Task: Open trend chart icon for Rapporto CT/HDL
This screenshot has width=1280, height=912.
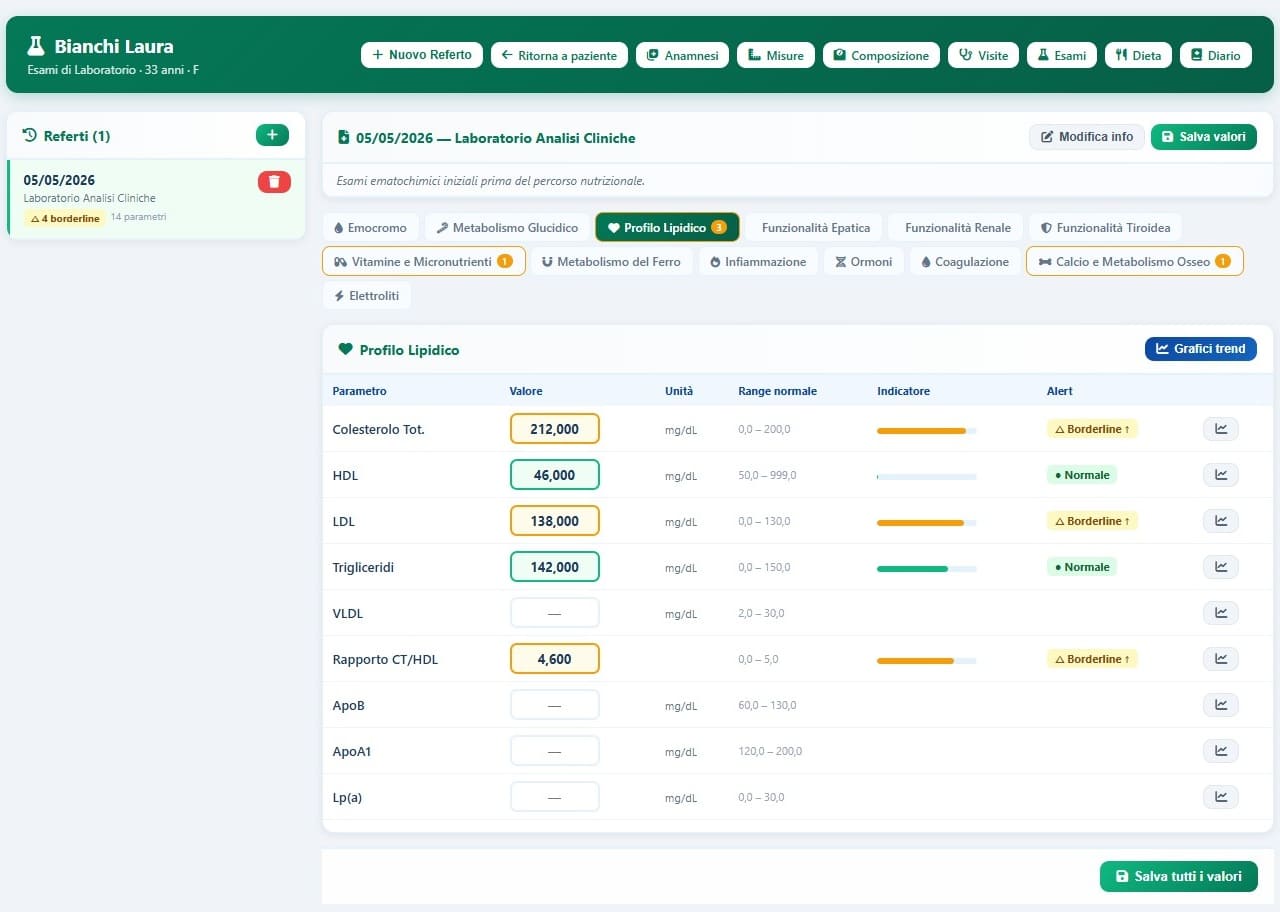Action: (x=1220, y=659)
